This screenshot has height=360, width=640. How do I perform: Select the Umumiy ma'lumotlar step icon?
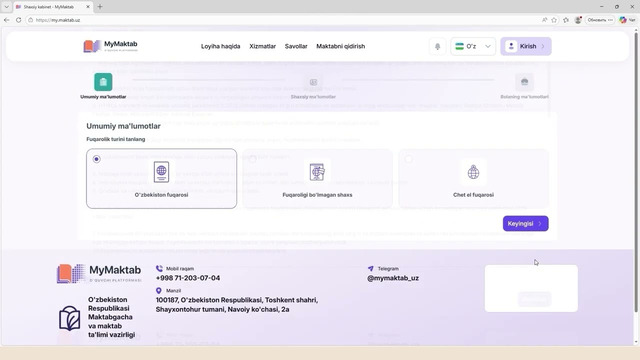pos(103,82)
